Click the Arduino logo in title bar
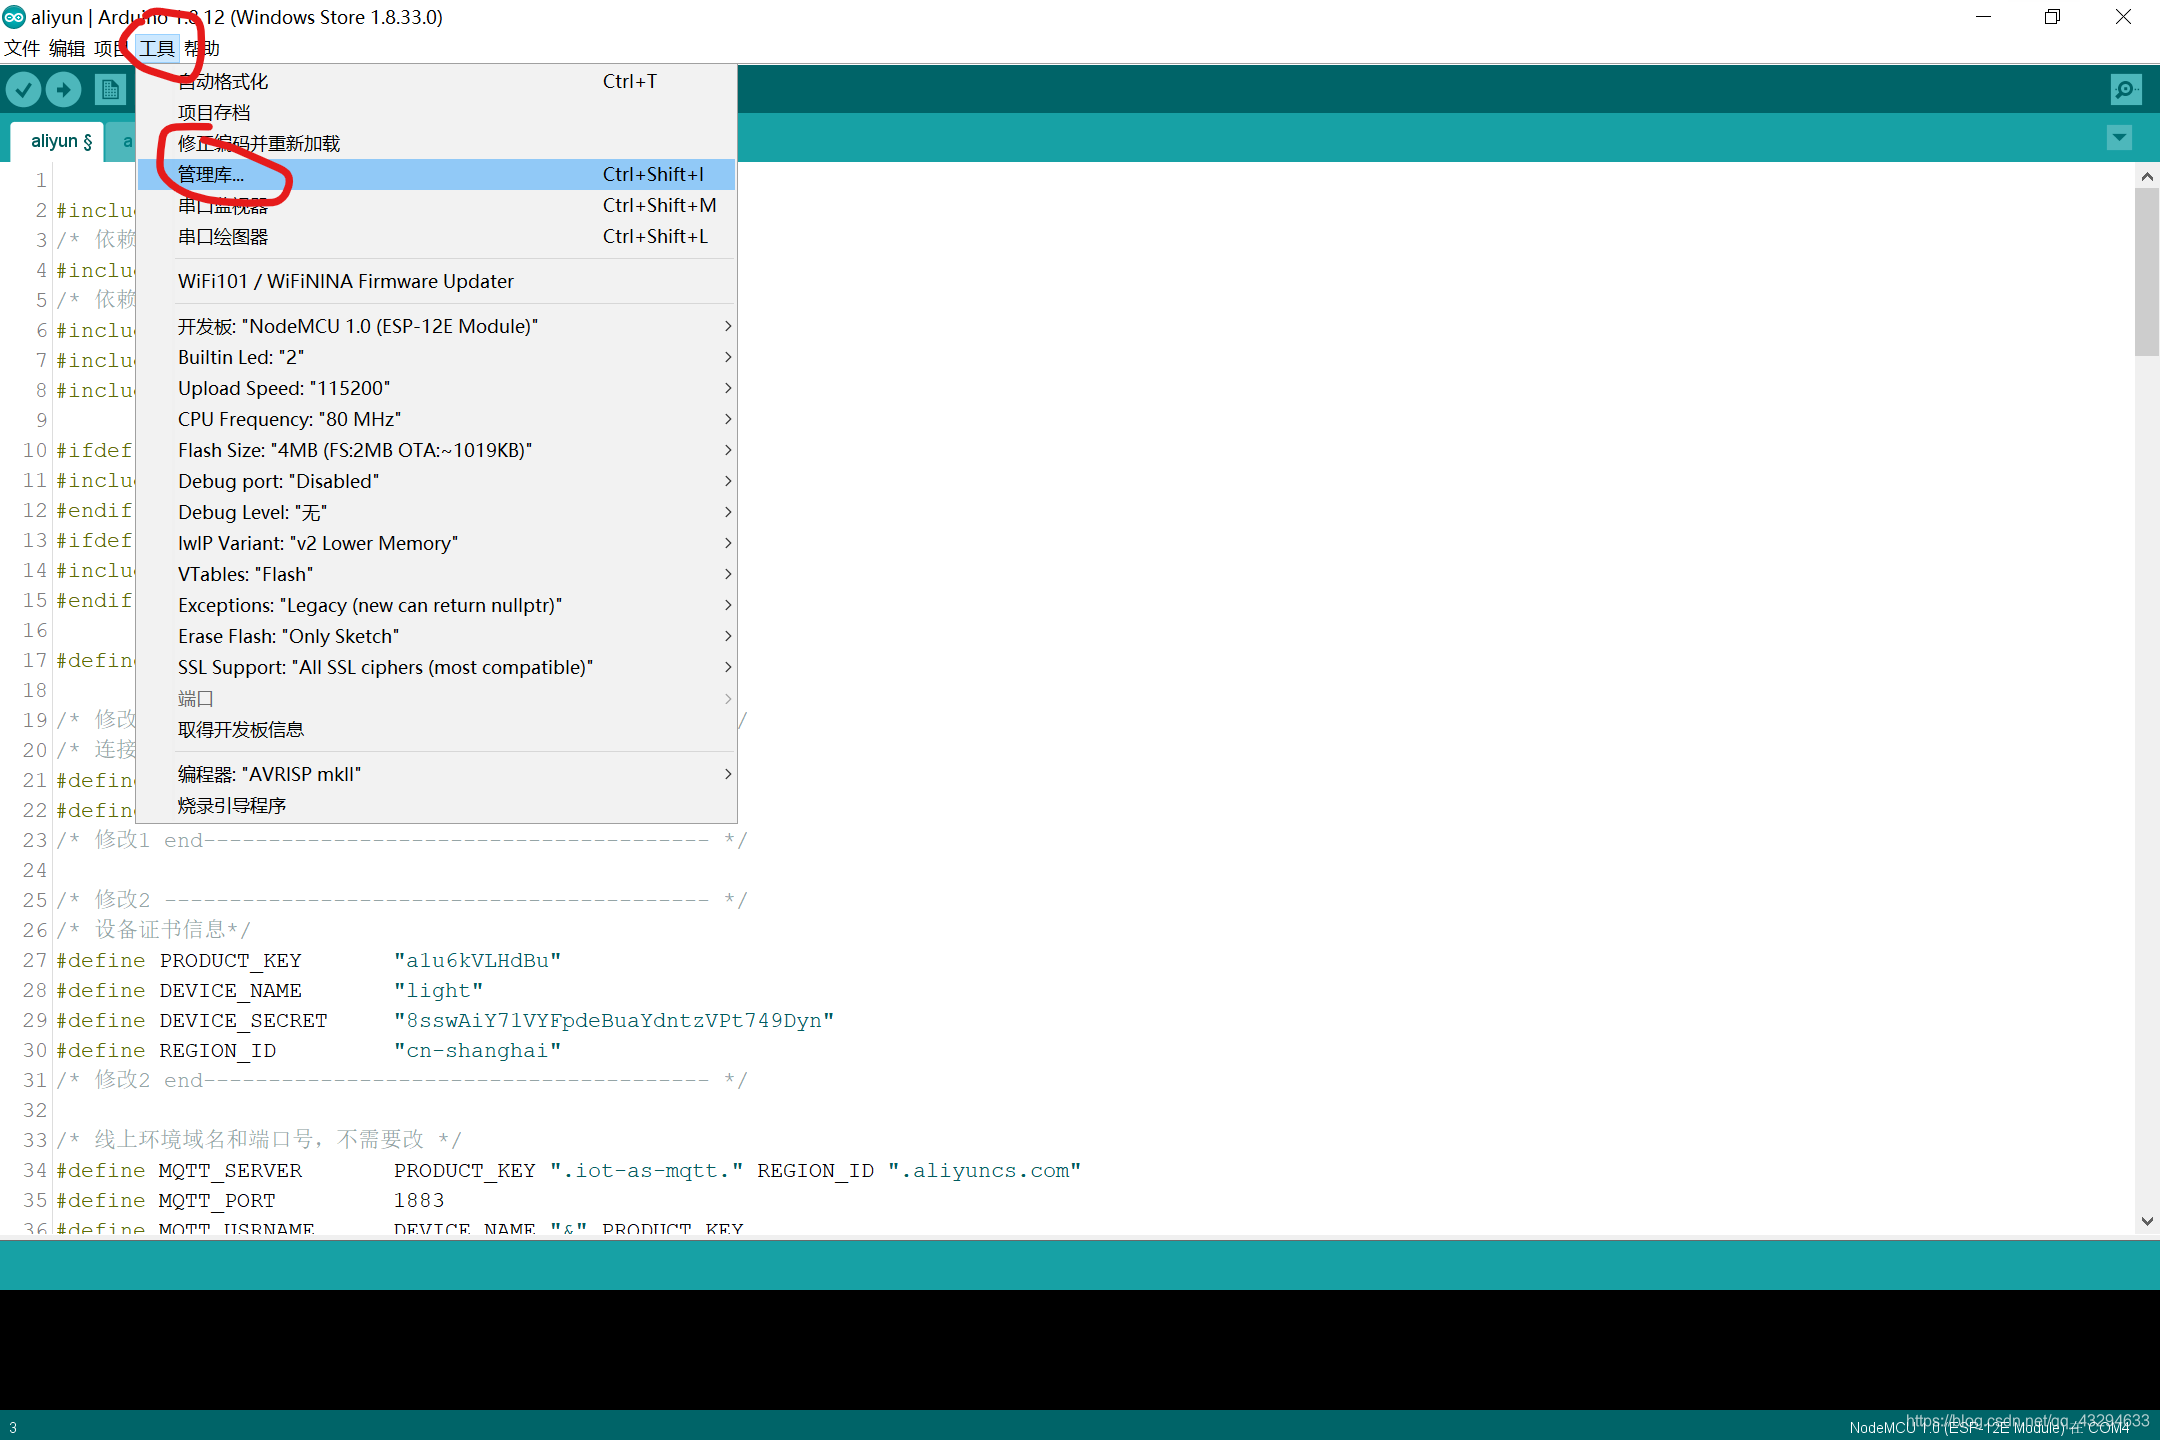Screen dimensions: 2160x1440 [x=14, y=17]
